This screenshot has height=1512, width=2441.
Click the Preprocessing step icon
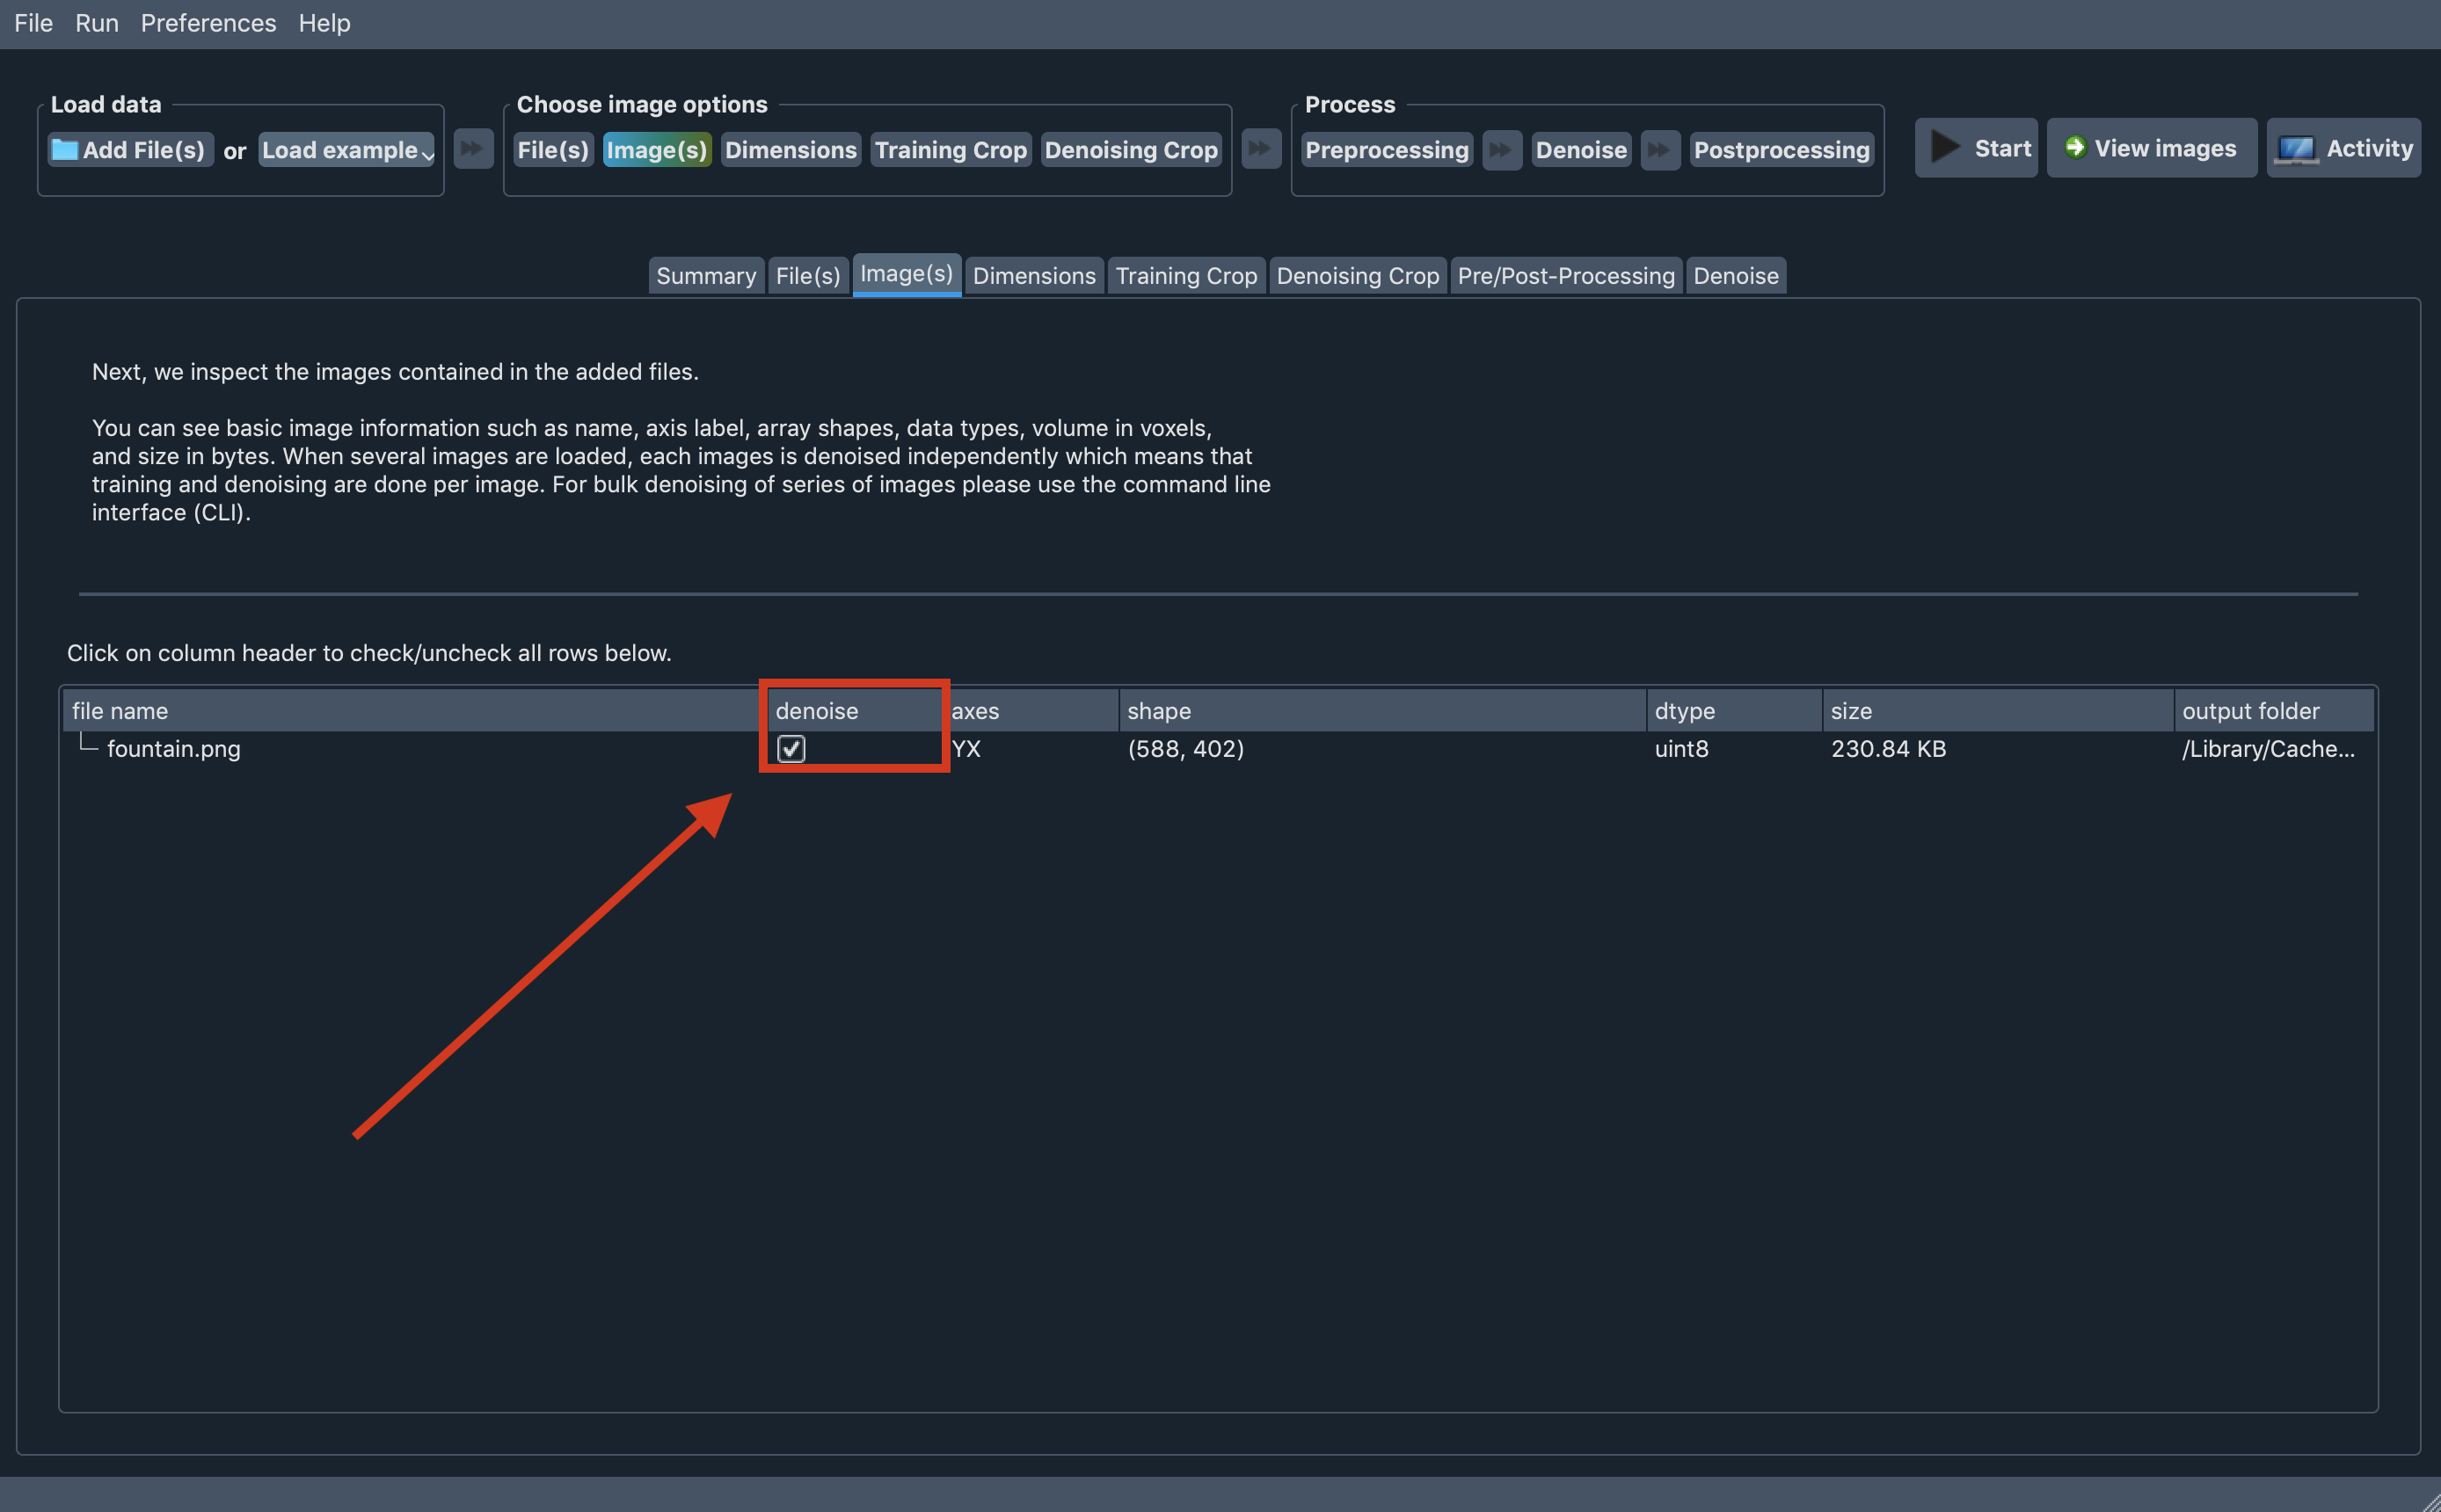click(x=1388, y=149)
